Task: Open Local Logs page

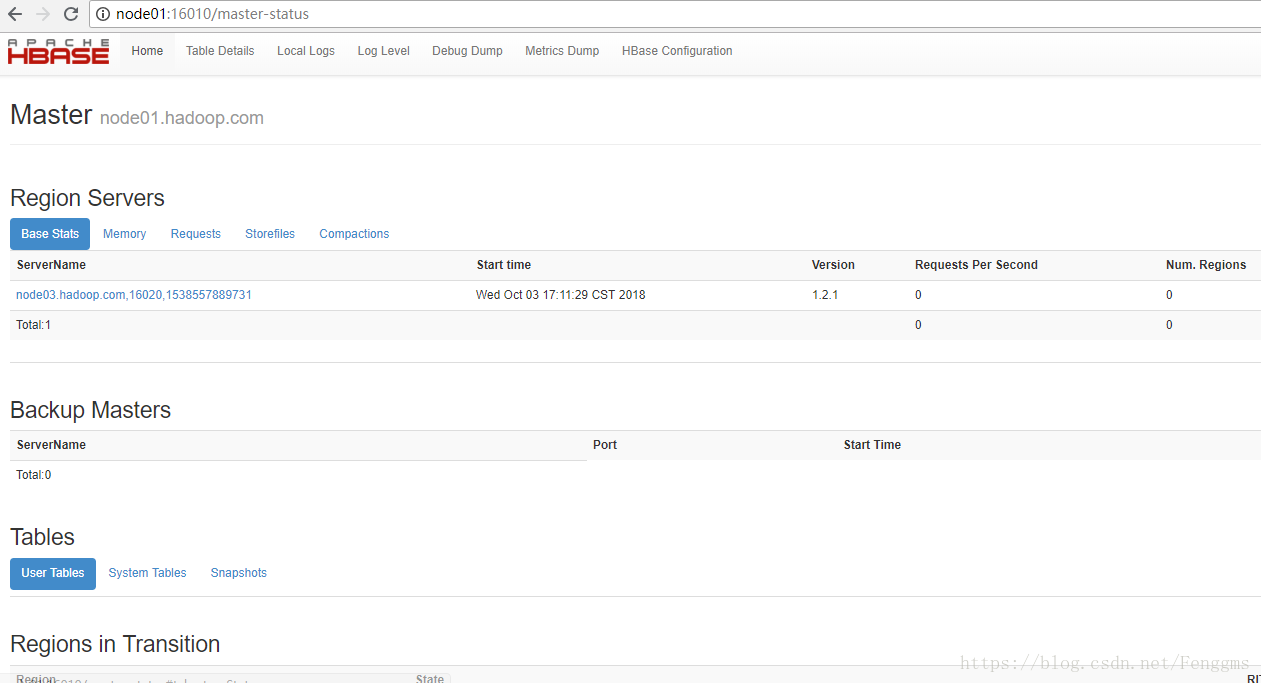Action: coord(306,51)
